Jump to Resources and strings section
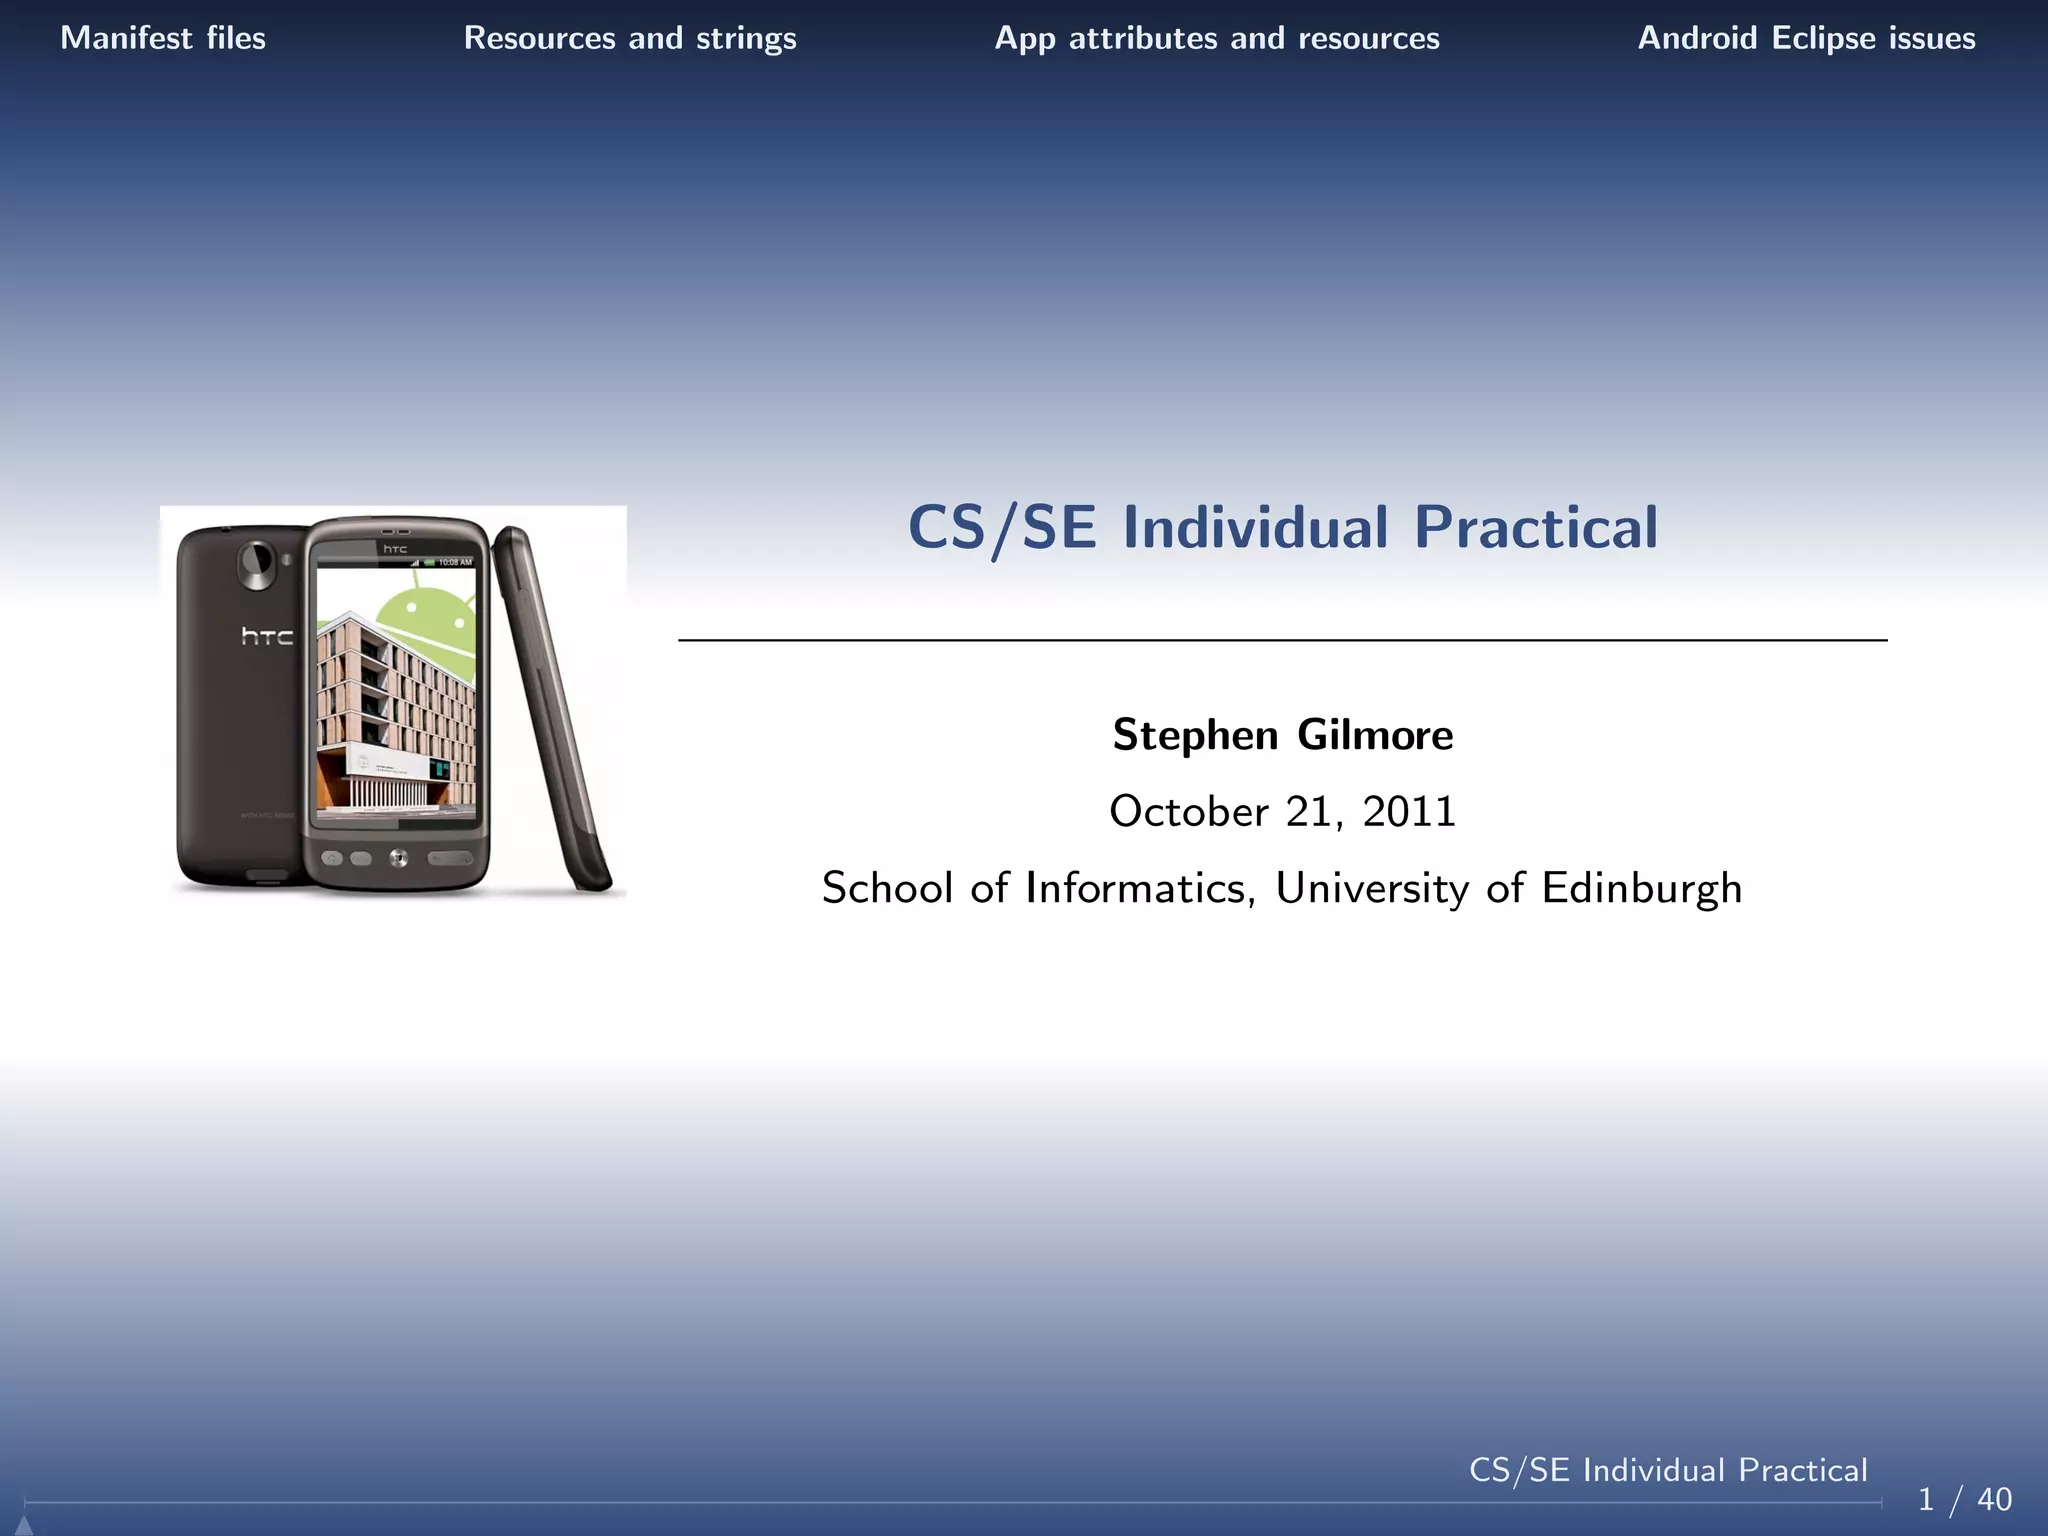Screen dimensions: 2048x1536 630,38
